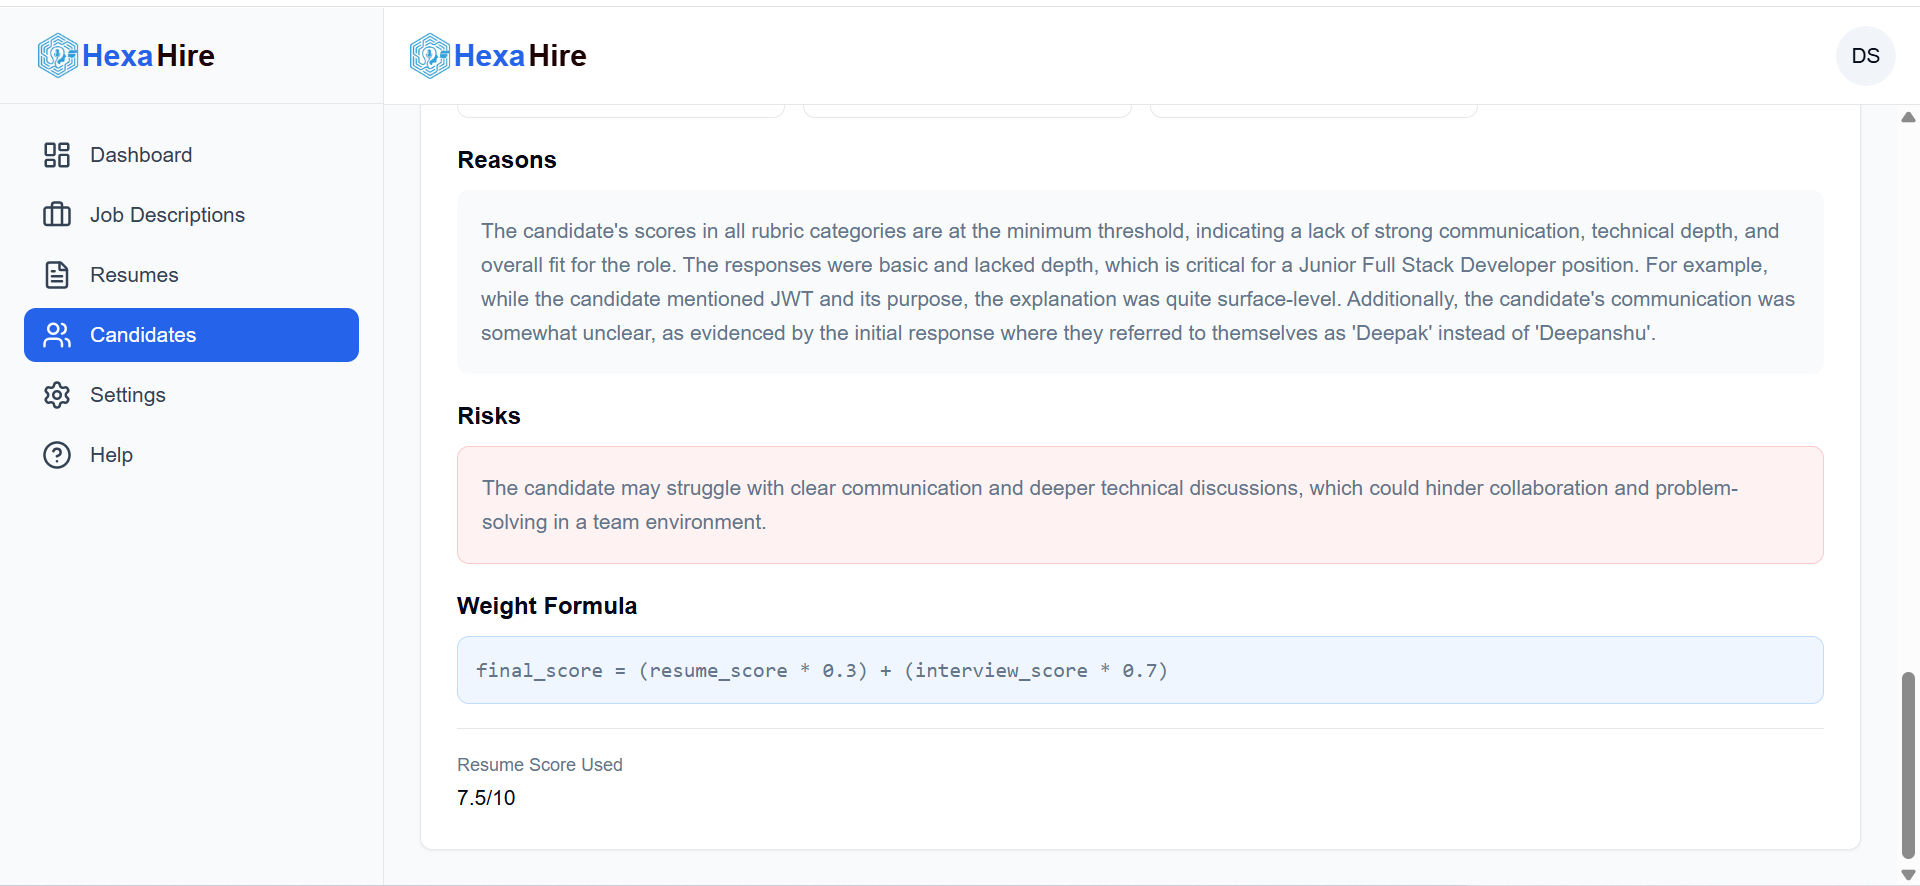Click inside the Risks warning box
1920x886 pixels.
click(x=1140, y=505)
